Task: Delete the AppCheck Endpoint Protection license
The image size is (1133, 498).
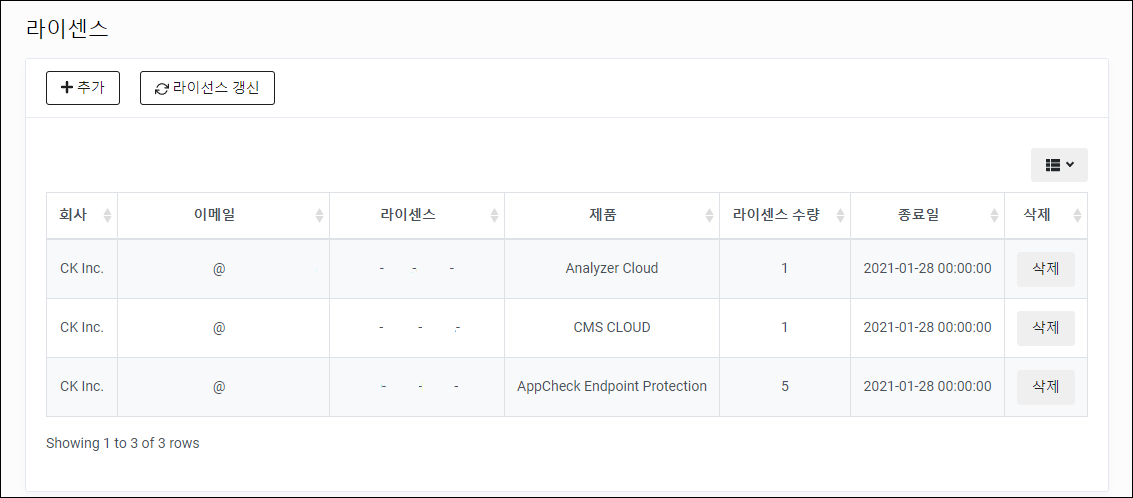Action: [1046, 387]
